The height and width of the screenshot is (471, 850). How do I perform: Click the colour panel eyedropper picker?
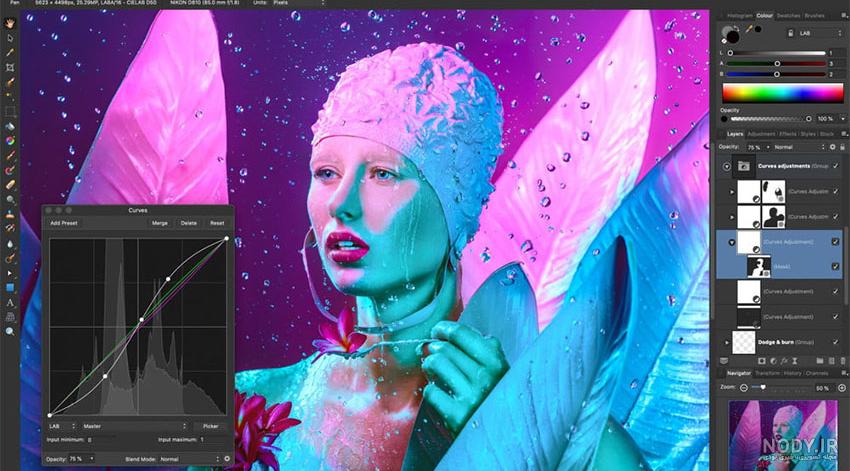coord(749,29)
